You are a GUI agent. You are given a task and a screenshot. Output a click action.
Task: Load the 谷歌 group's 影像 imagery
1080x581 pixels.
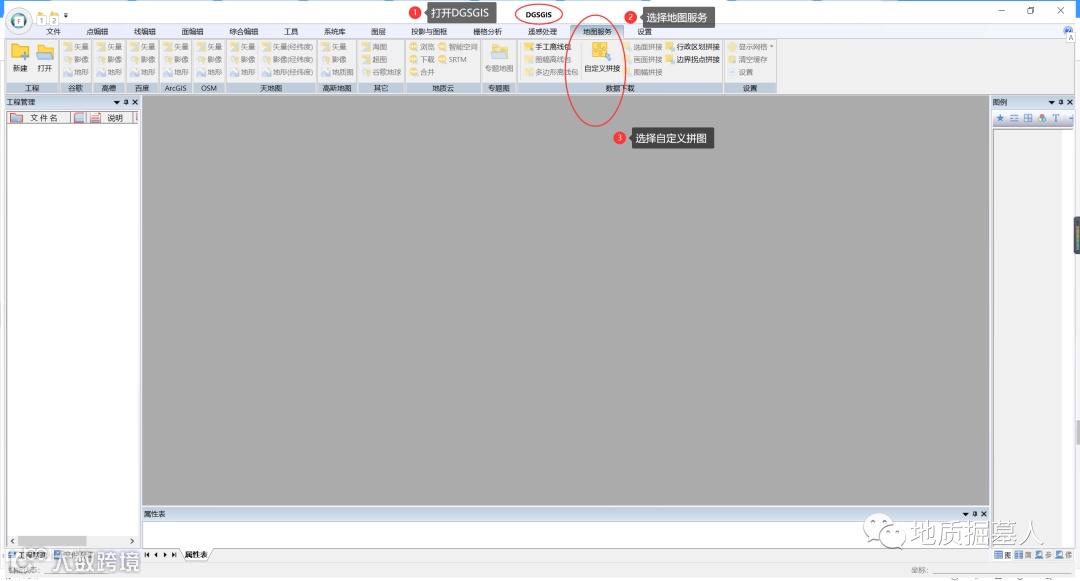76,59
